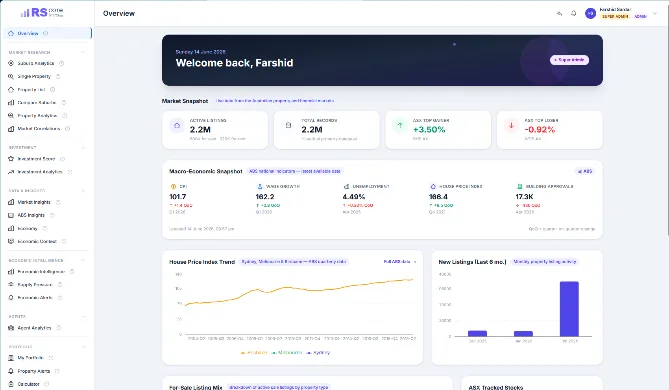Image resolution: width=669 pixels, height=390 pixels.
Task: Open Investment Analytics trend-arrow icon
Action: (x=11, y=172)
